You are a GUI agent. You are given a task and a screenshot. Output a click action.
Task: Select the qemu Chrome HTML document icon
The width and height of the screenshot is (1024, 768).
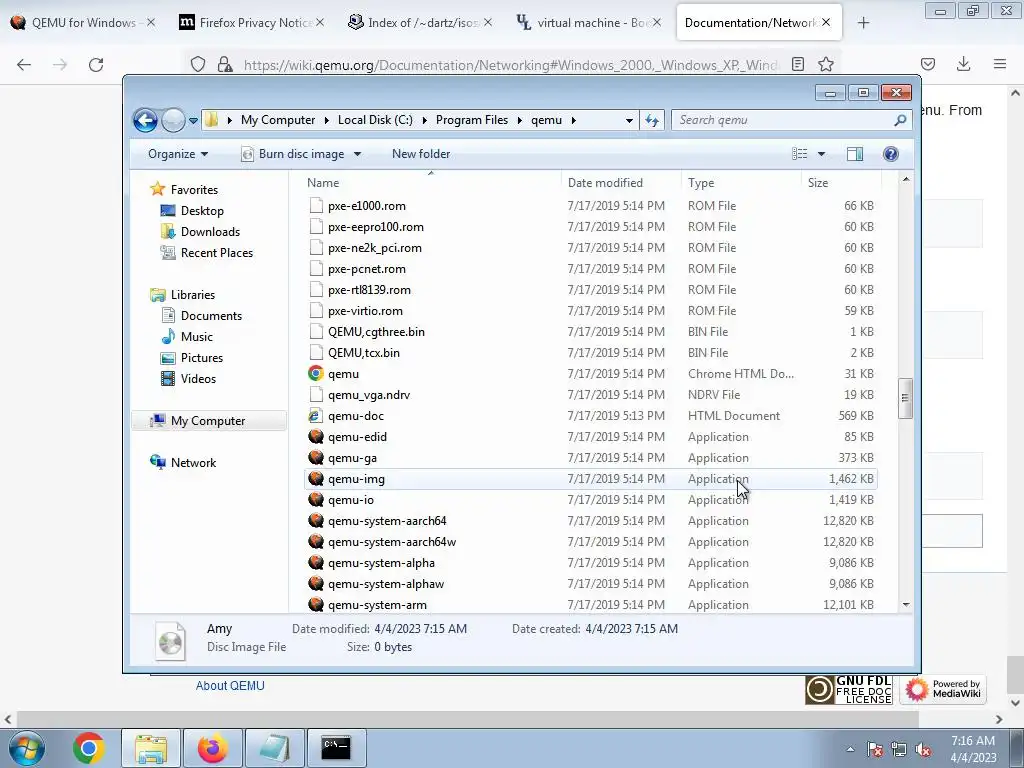[316, 374]
